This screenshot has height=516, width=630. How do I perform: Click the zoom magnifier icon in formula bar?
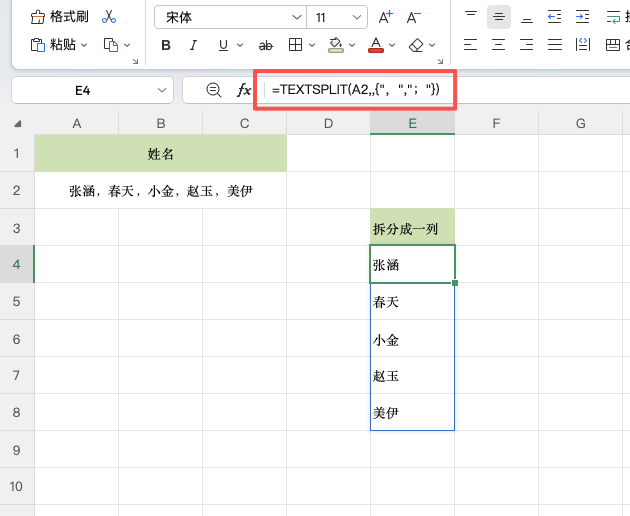coord(214,90)
